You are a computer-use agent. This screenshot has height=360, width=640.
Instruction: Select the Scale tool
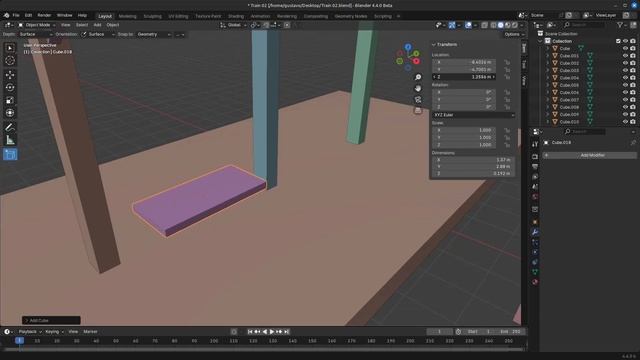click(10, 100)
